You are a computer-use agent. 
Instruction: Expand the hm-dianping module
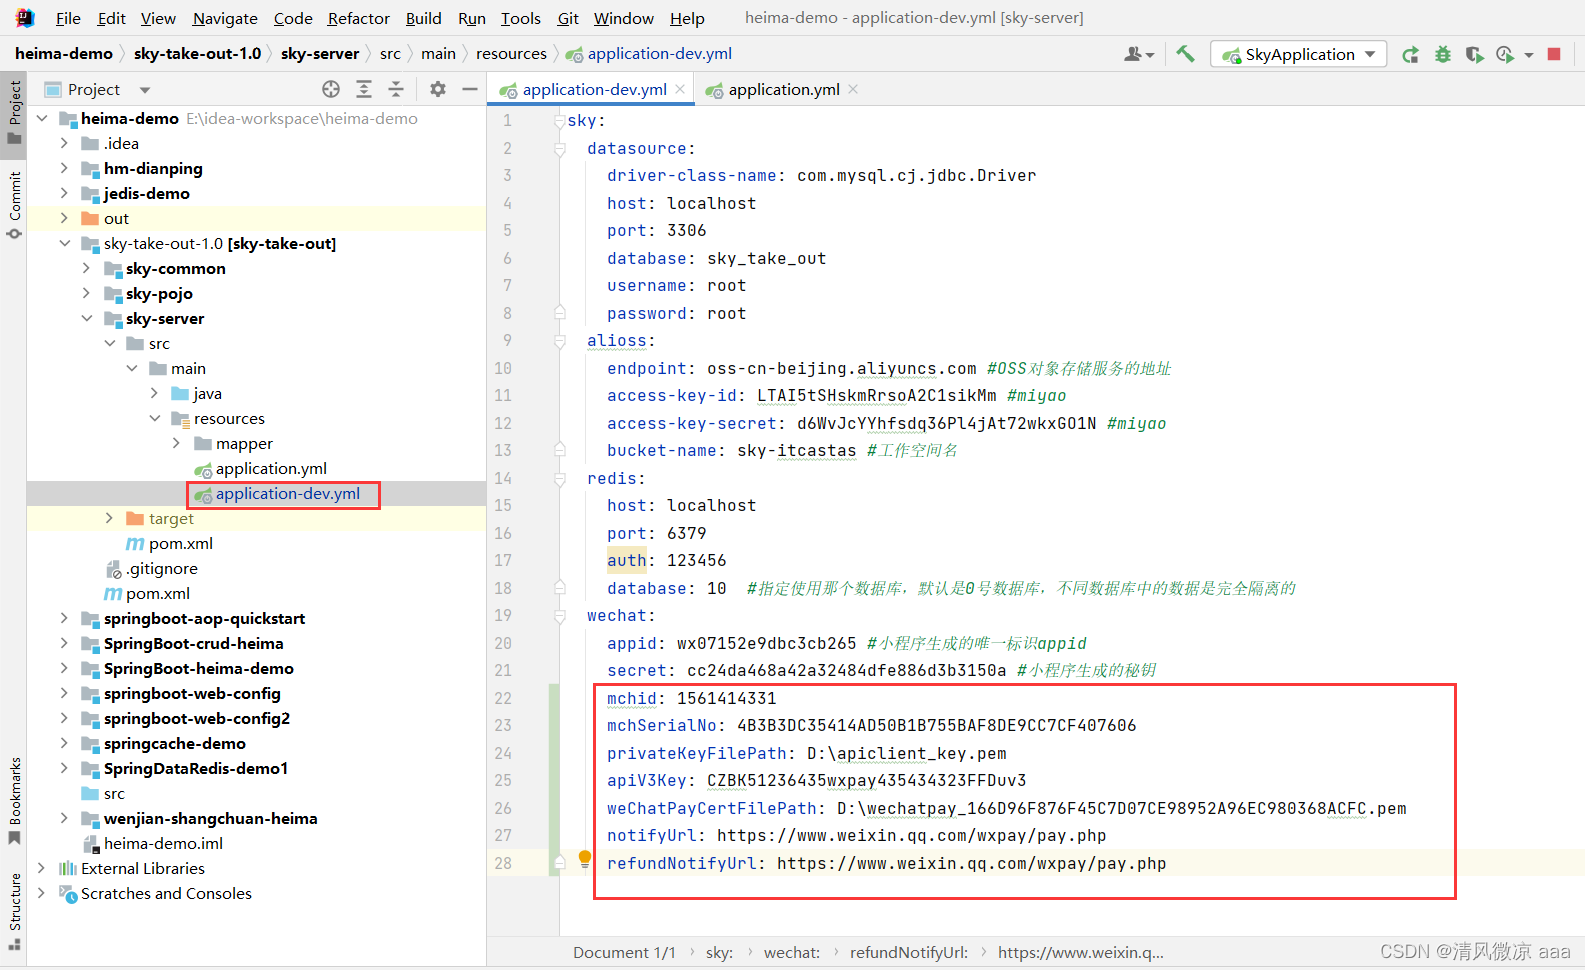[x=64, y=168]
